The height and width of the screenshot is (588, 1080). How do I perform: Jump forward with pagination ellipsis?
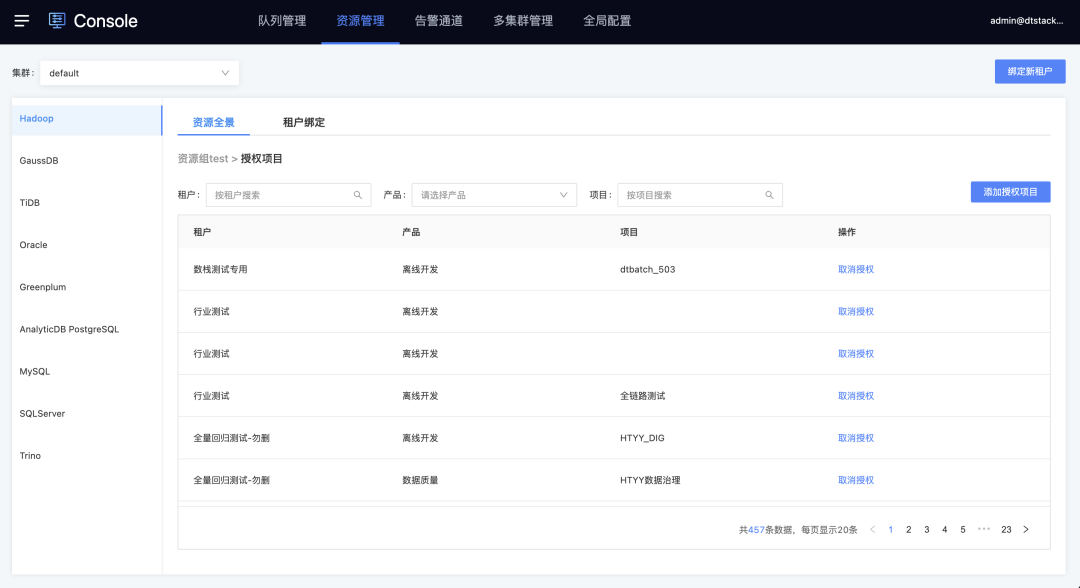click(984, 529)
